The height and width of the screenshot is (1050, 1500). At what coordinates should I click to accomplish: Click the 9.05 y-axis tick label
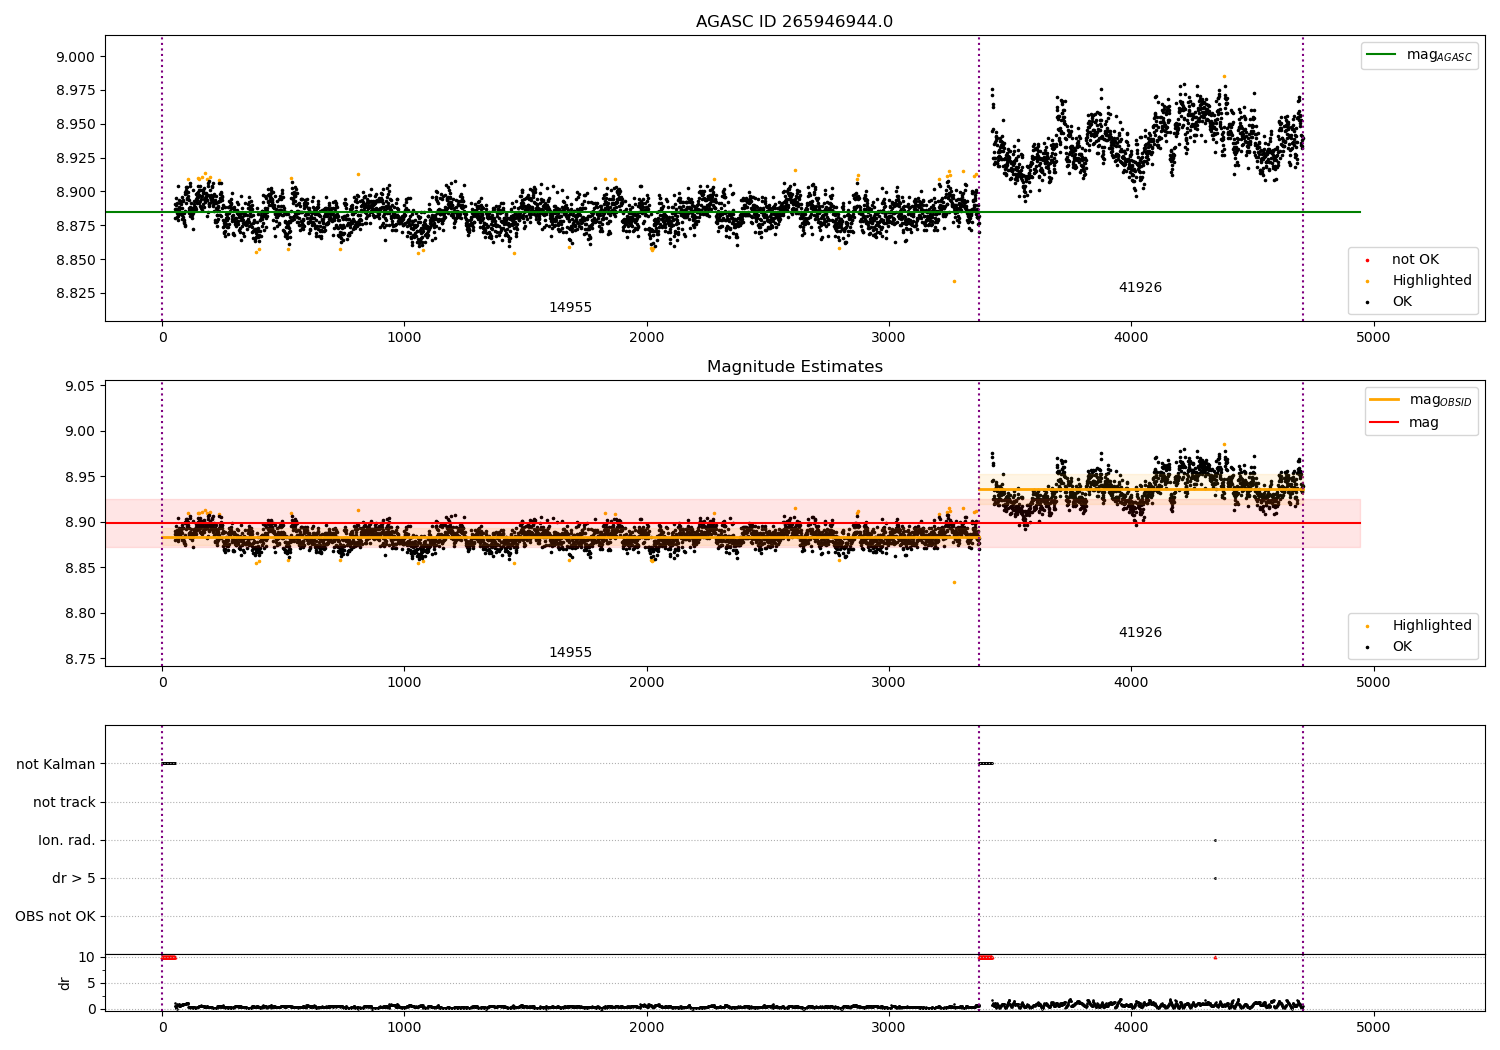point(79,387)
